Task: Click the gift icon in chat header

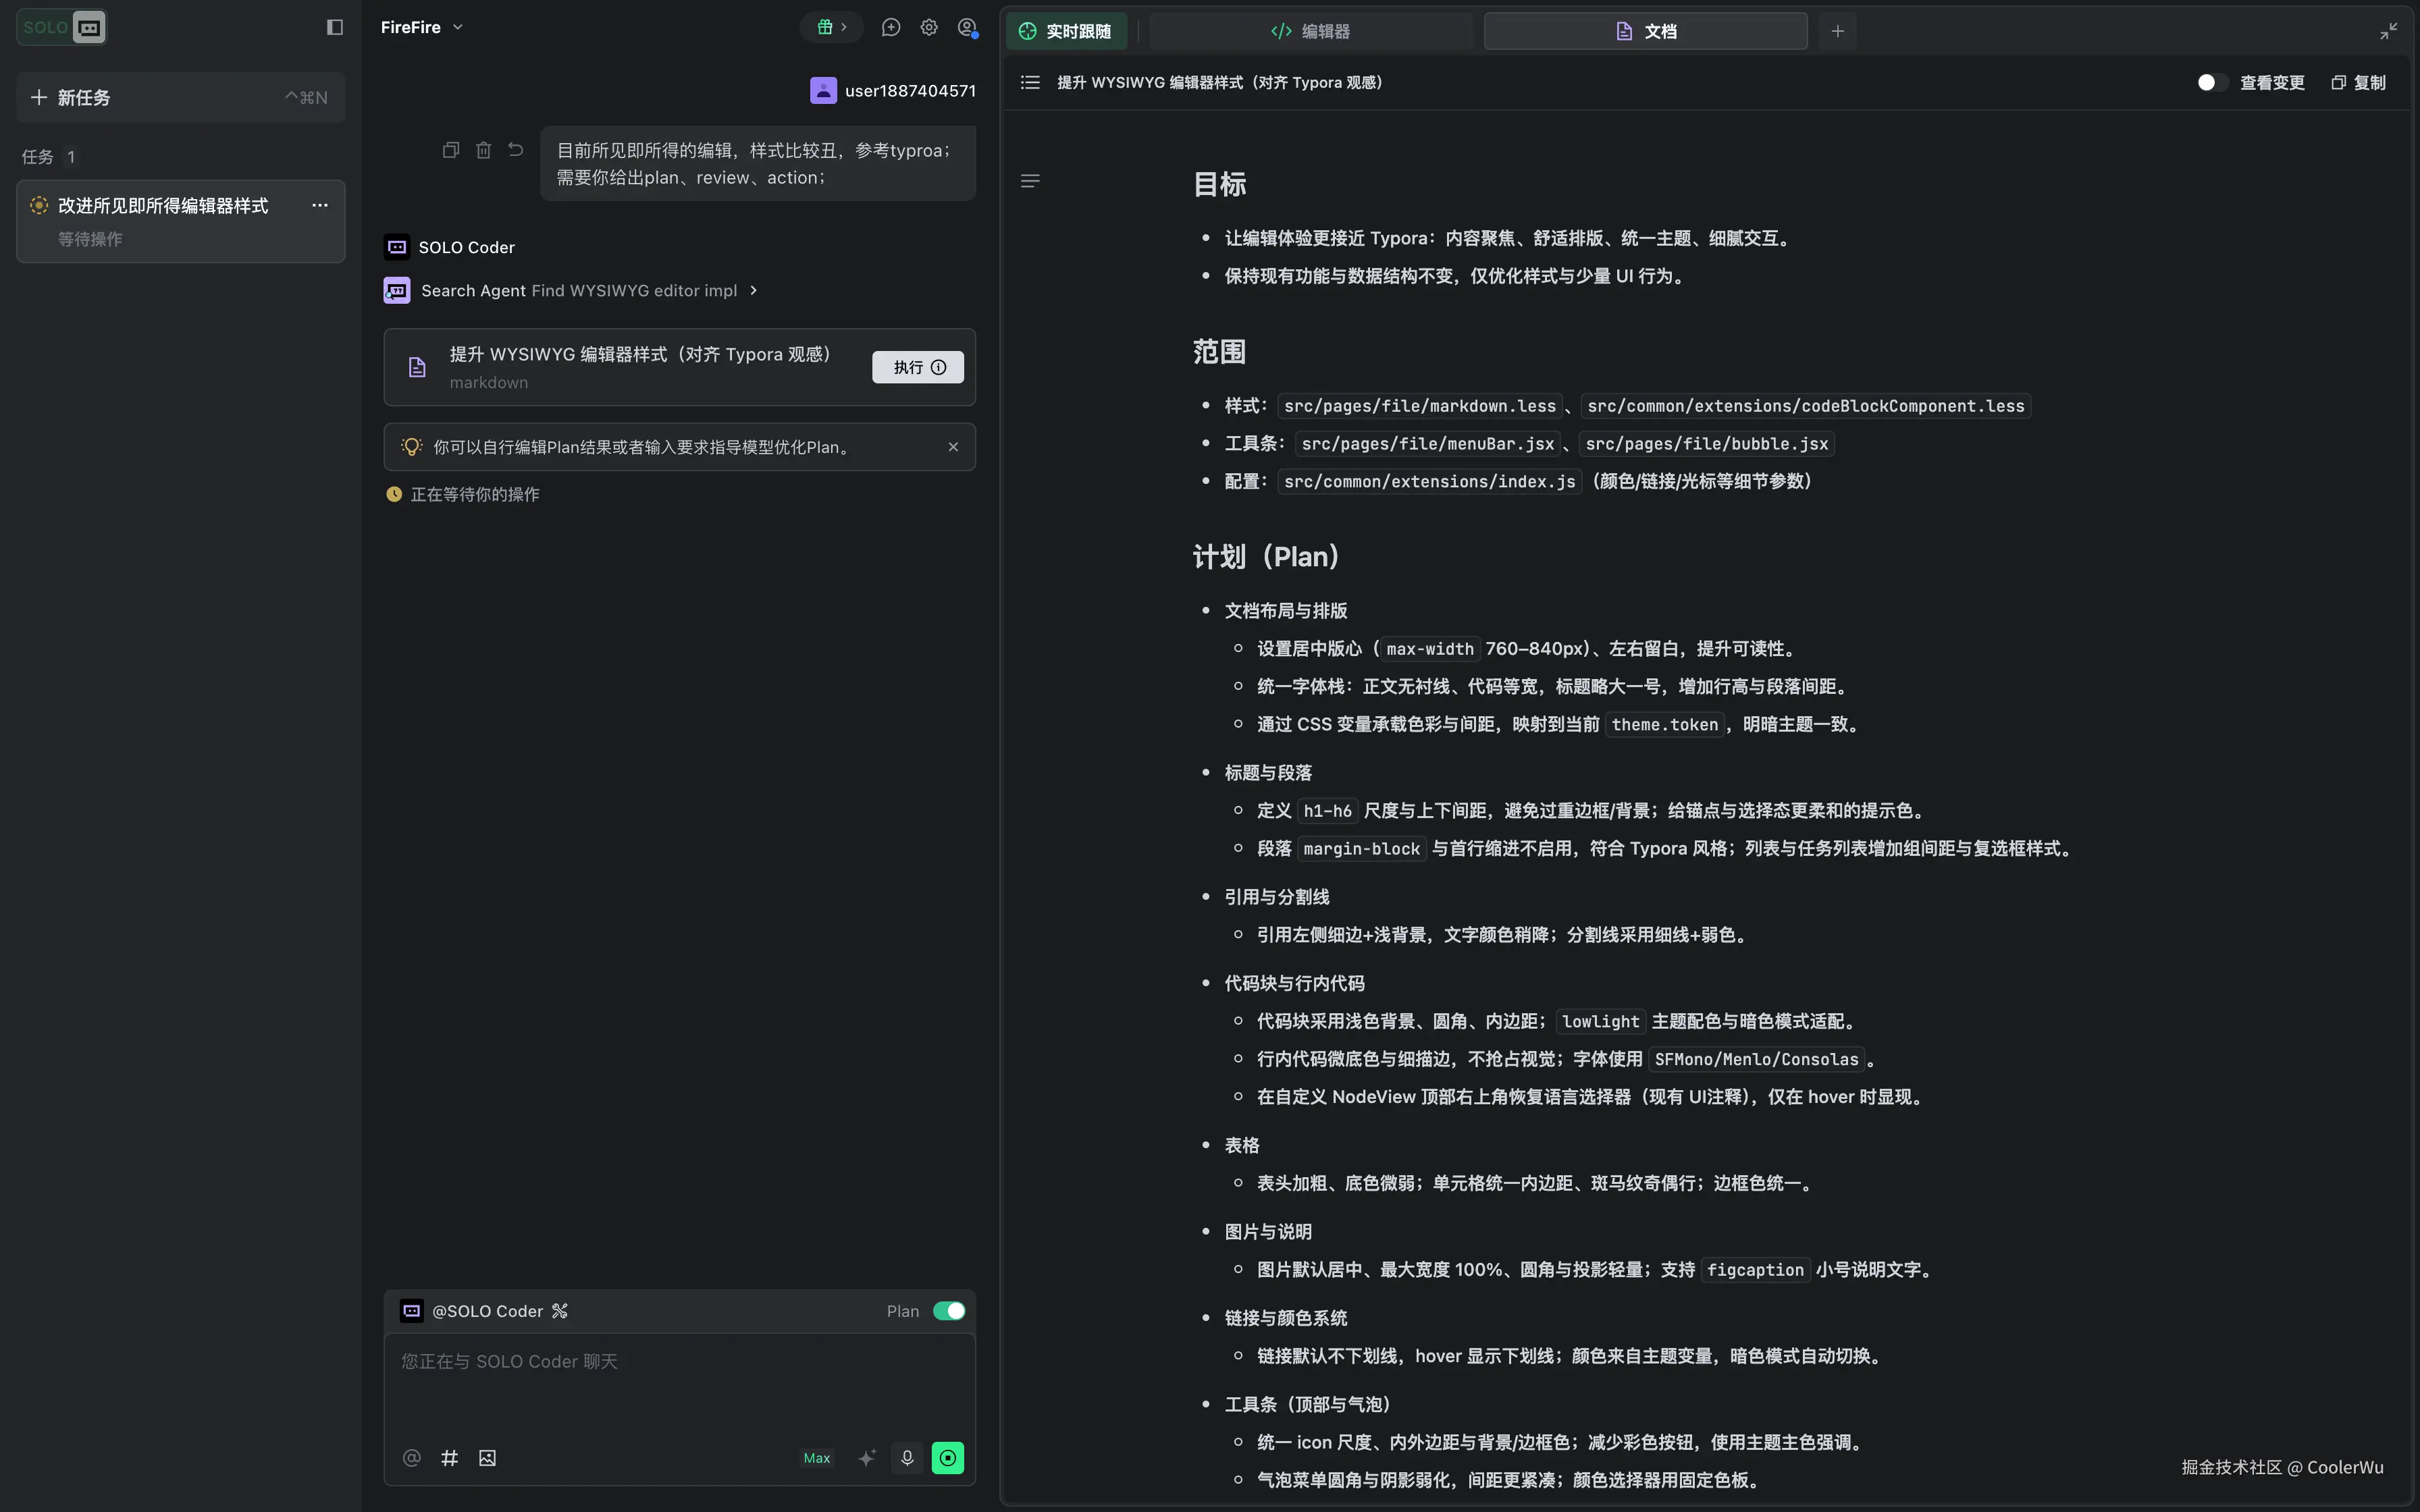Action: click(x=826, y=27)
